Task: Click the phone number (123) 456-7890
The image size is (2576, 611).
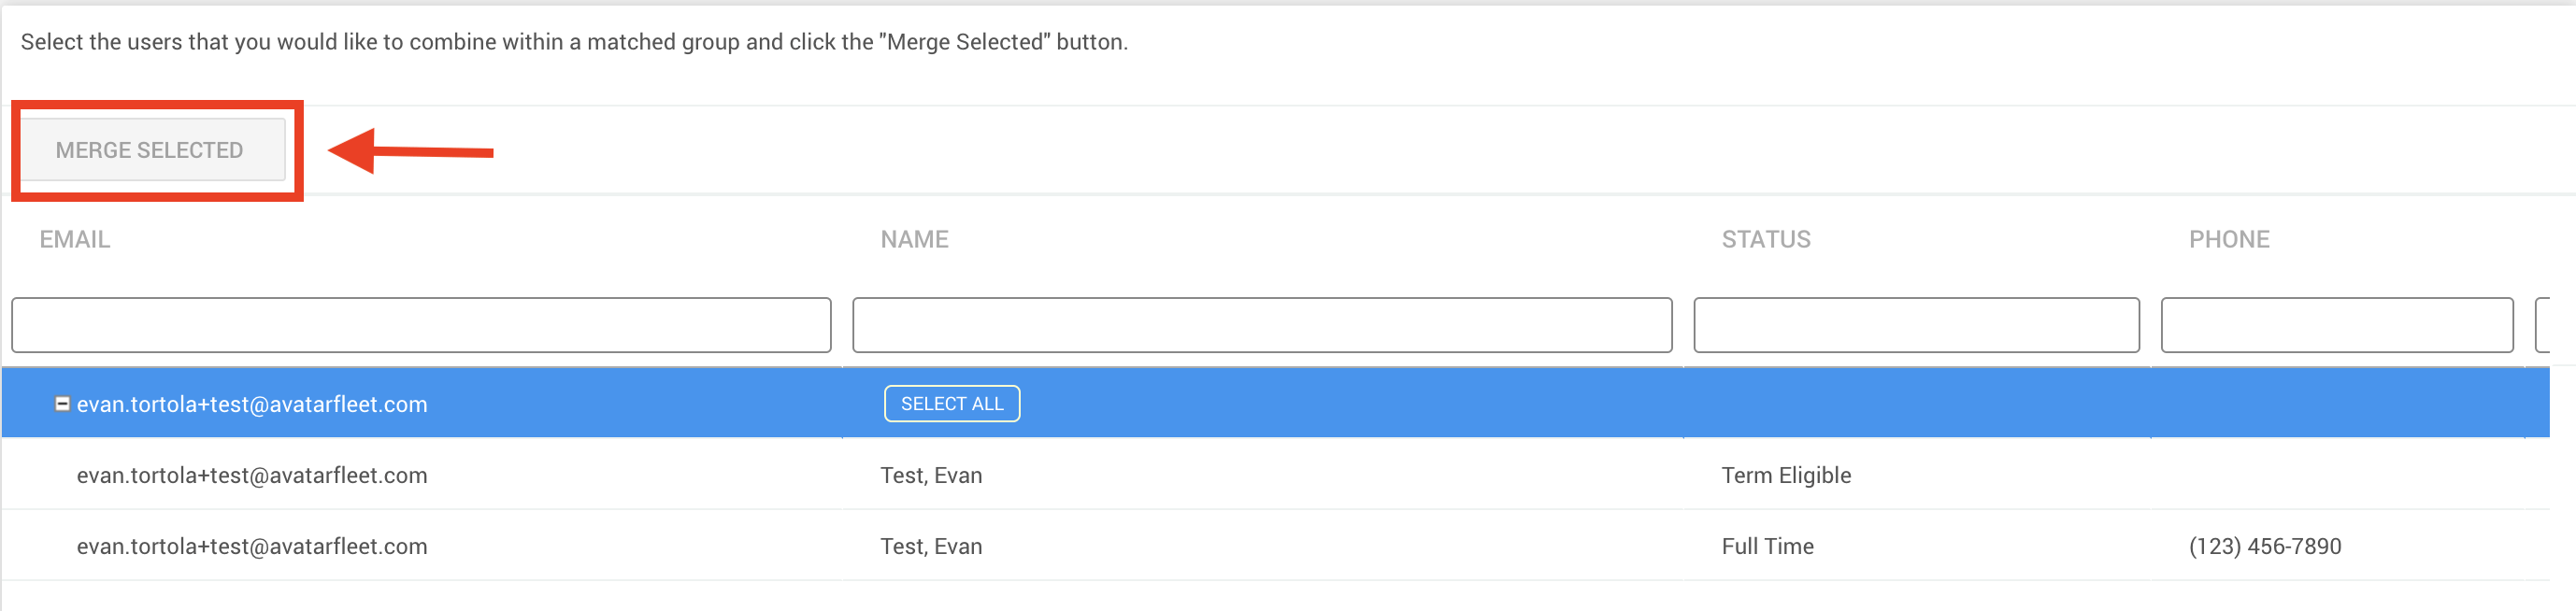Action: pos(2264,546)
